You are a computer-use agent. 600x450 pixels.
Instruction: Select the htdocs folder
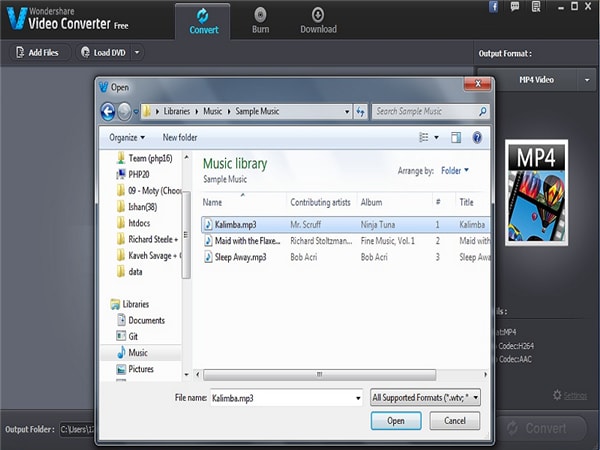[134, 223]
